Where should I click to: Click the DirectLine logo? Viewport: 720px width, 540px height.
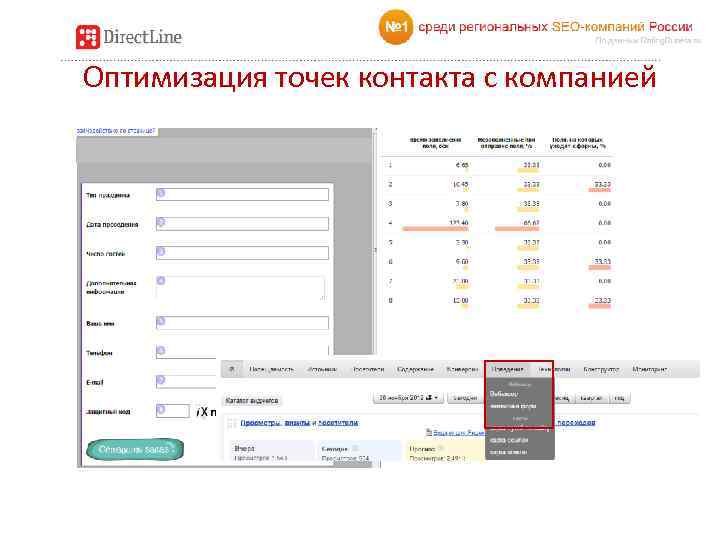pyautogui.click(x=129, y=37)
